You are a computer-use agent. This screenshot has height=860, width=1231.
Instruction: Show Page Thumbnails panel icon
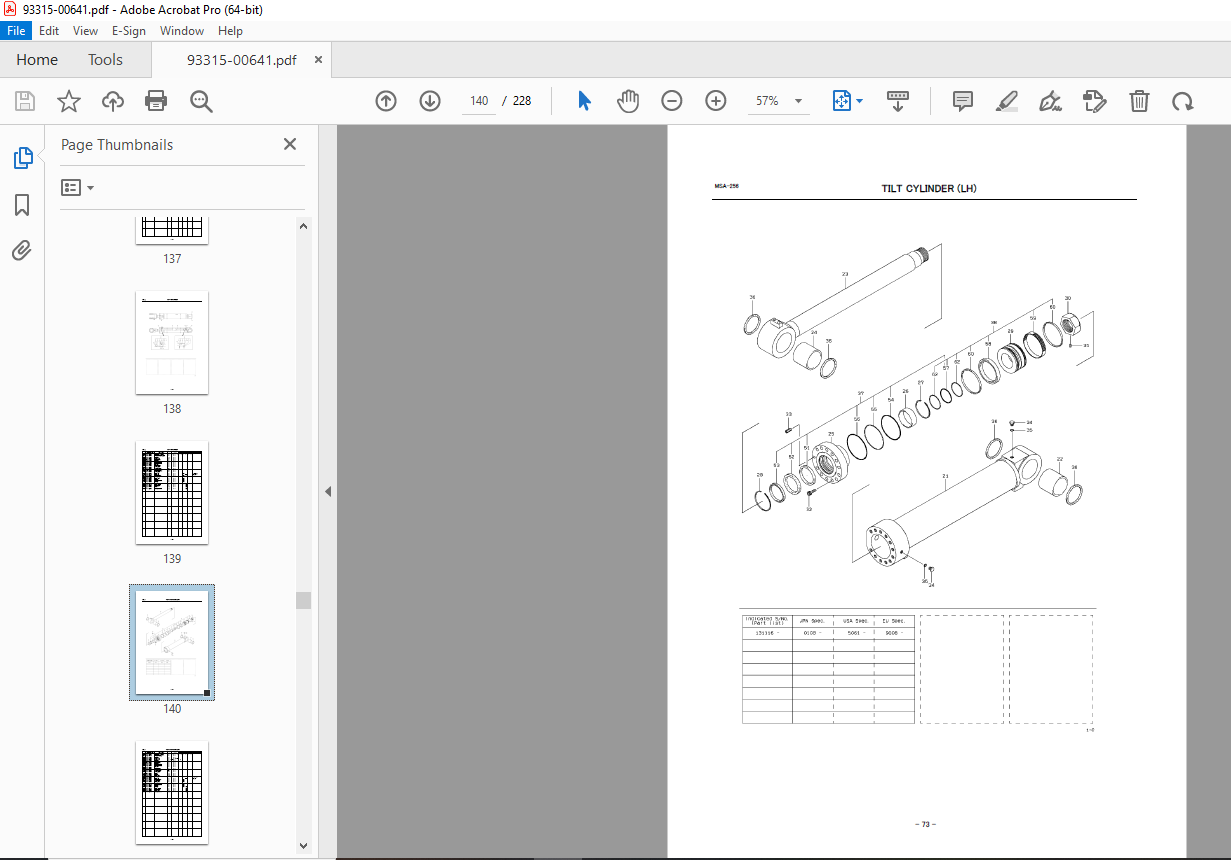tap(22, 158)
